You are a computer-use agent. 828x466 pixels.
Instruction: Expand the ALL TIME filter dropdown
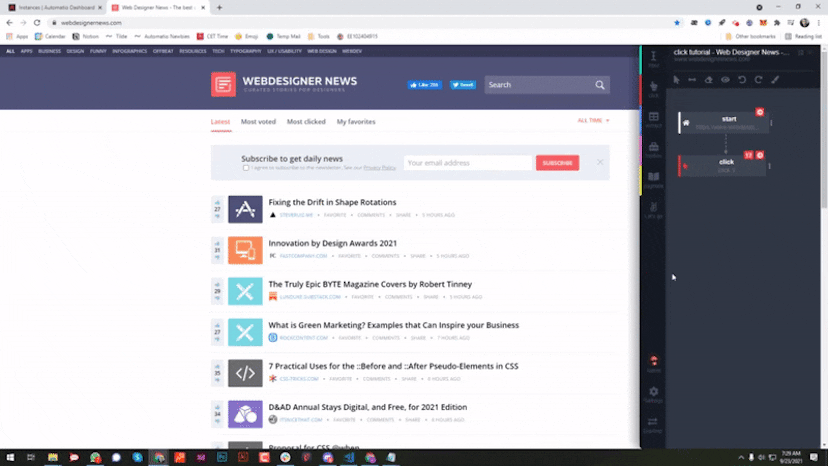[x=593, y=120]
